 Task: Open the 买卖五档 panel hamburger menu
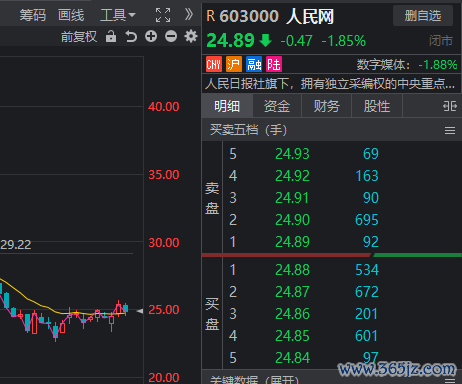point(450,130)
